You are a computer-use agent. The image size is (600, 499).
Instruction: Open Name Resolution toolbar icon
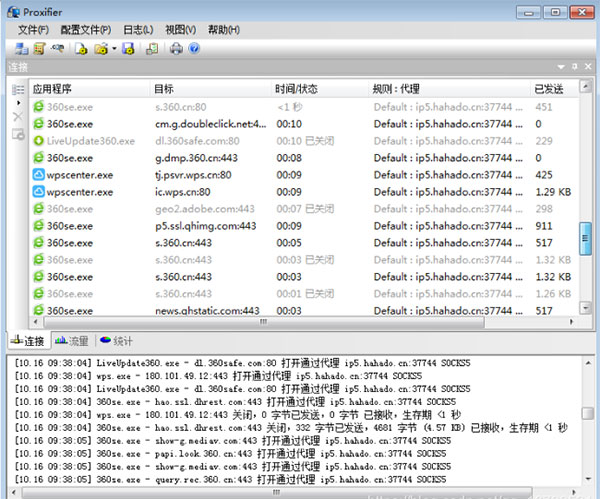[x=57, y=49]
